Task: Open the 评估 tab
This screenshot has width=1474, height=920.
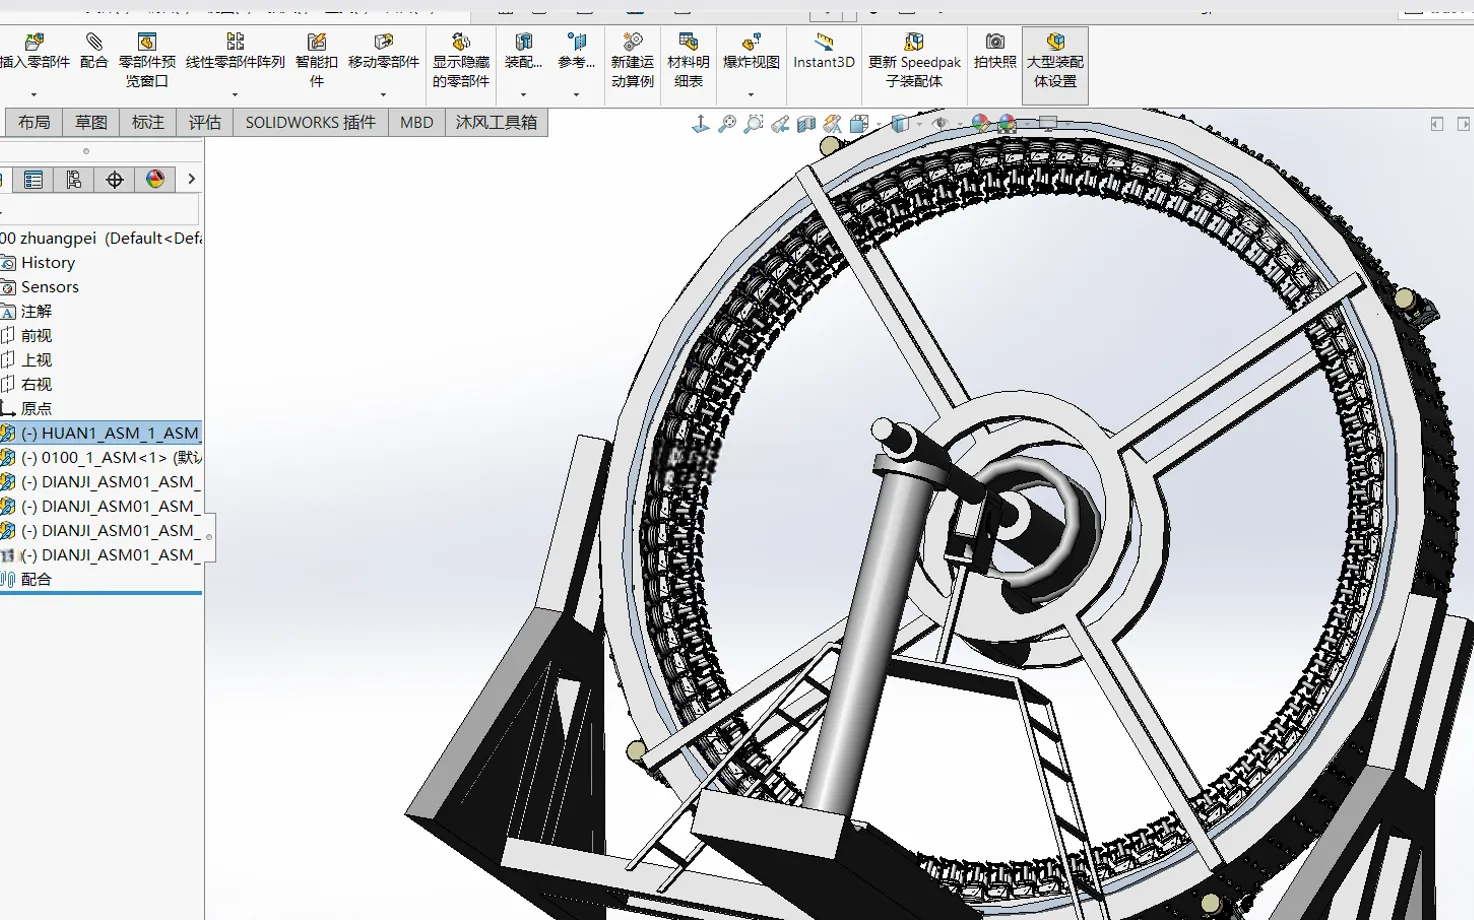Action: pos(205,122)
